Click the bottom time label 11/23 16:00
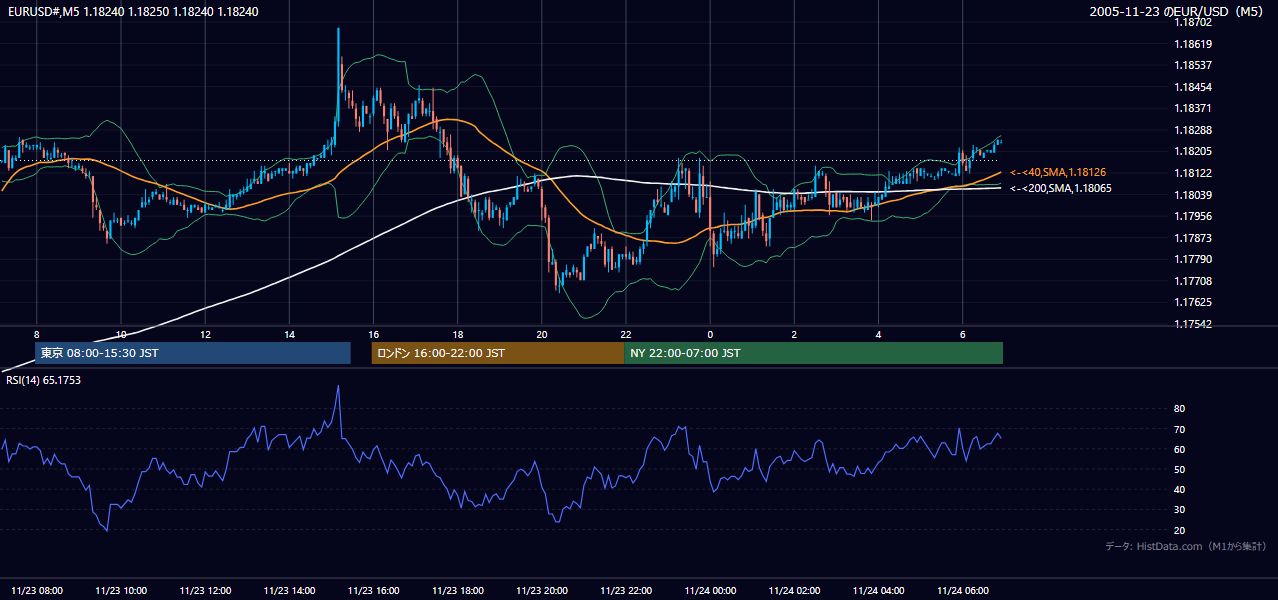Viewport: 1278px width, 600px height. (373, 590)
